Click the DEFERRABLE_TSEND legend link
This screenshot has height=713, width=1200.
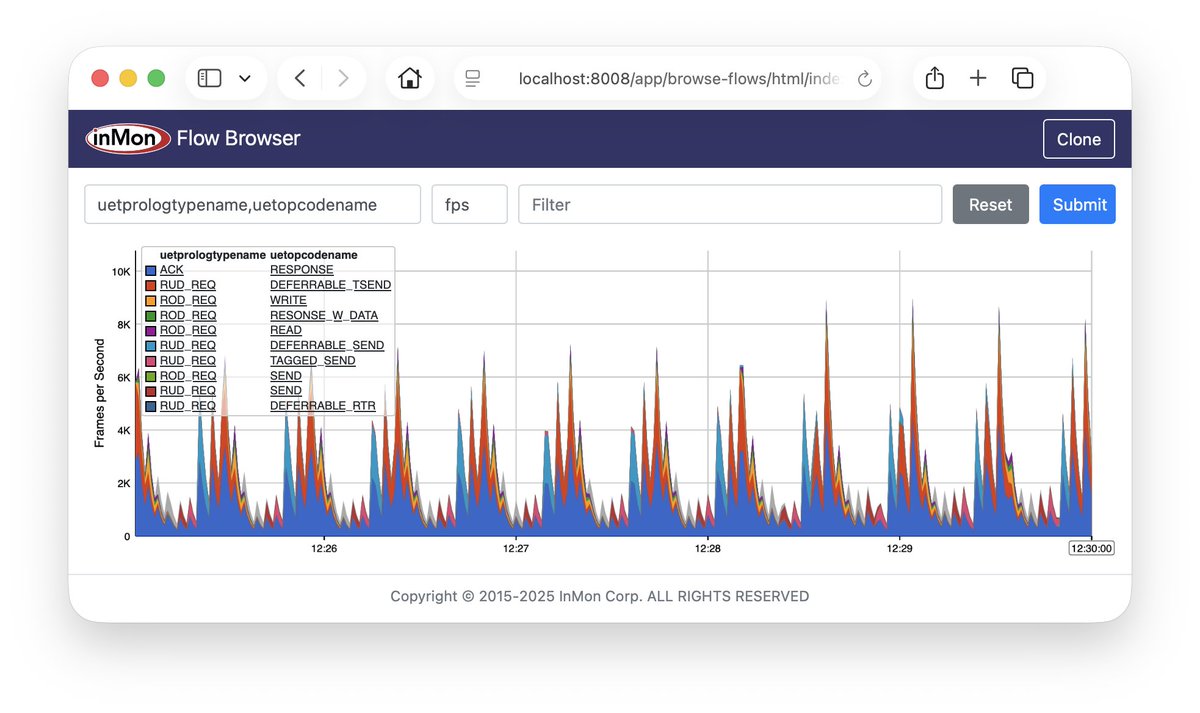(x=330, y=285)
